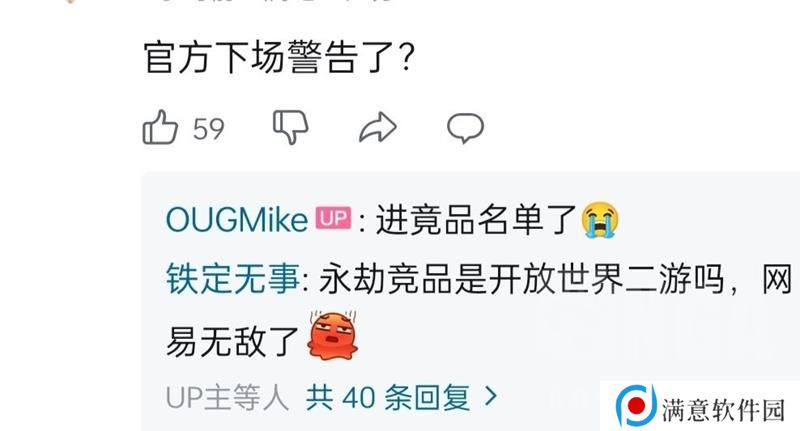
Task: Click the pink UP badge next to OUGMike
Action: coord(334,218)
